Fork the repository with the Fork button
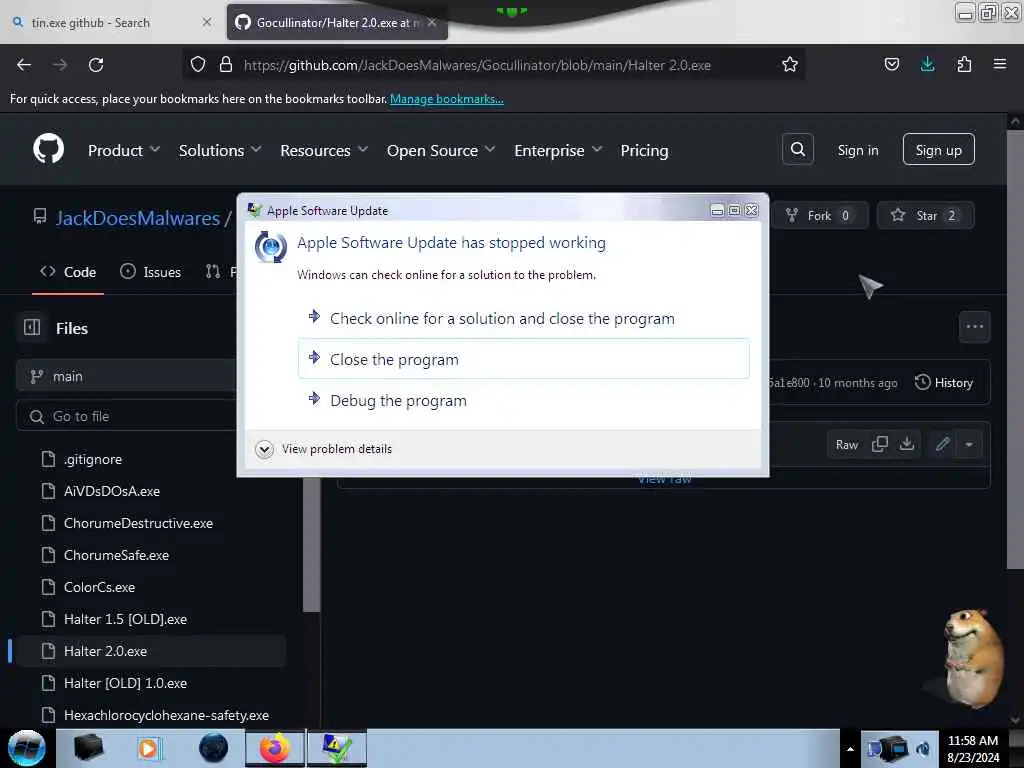The image size is (1024, 768). (x=820, y=216)
